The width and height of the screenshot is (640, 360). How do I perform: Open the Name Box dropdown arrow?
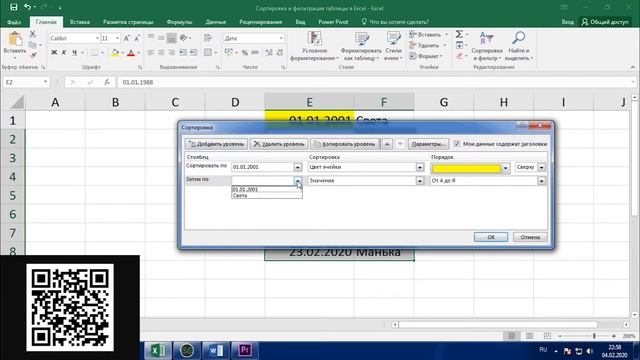[x=45, y=82]
